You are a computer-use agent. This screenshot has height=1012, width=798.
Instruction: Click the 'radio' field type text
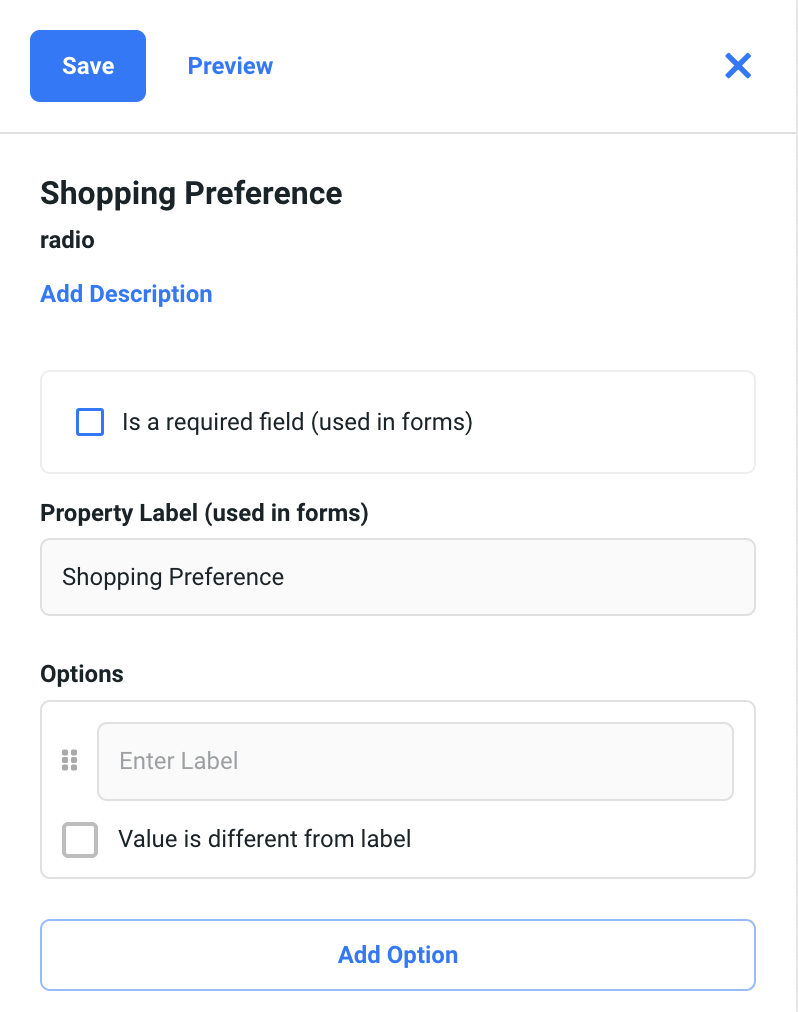(67, 240)
